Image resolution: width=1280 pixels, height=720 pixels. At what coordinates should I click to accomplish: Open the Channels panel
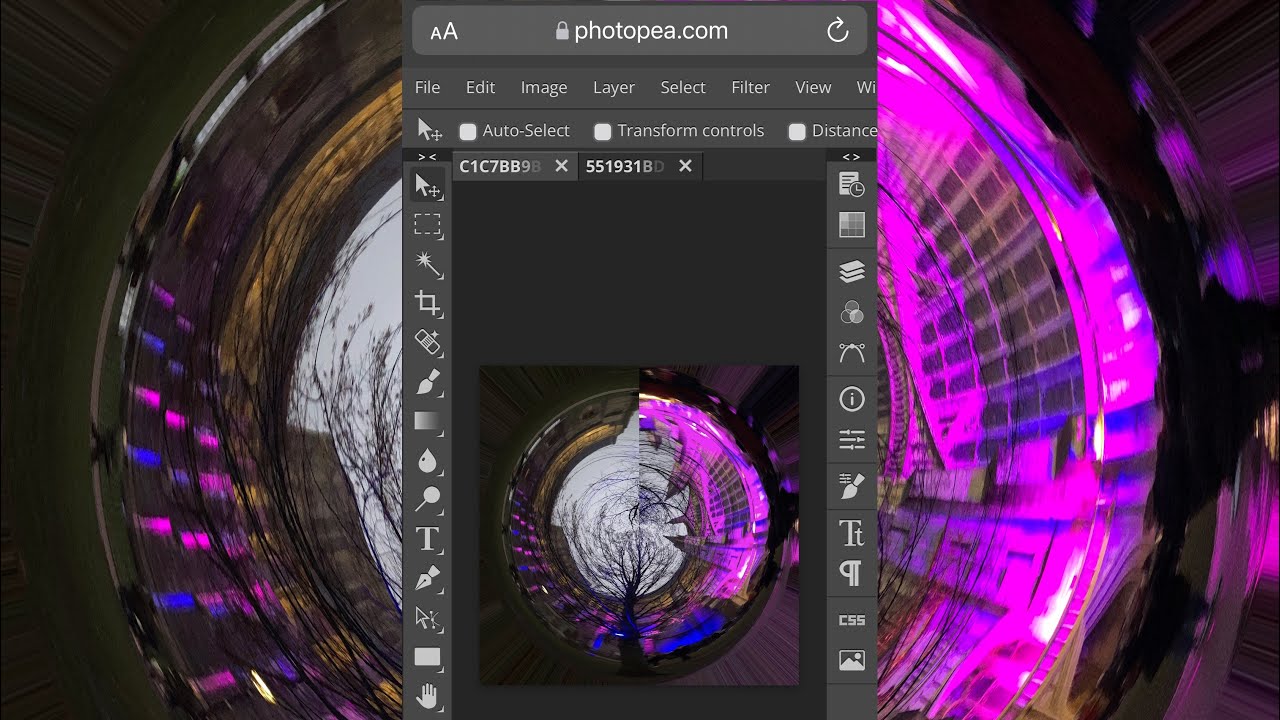pyautogui.click(x=852, y=312)
